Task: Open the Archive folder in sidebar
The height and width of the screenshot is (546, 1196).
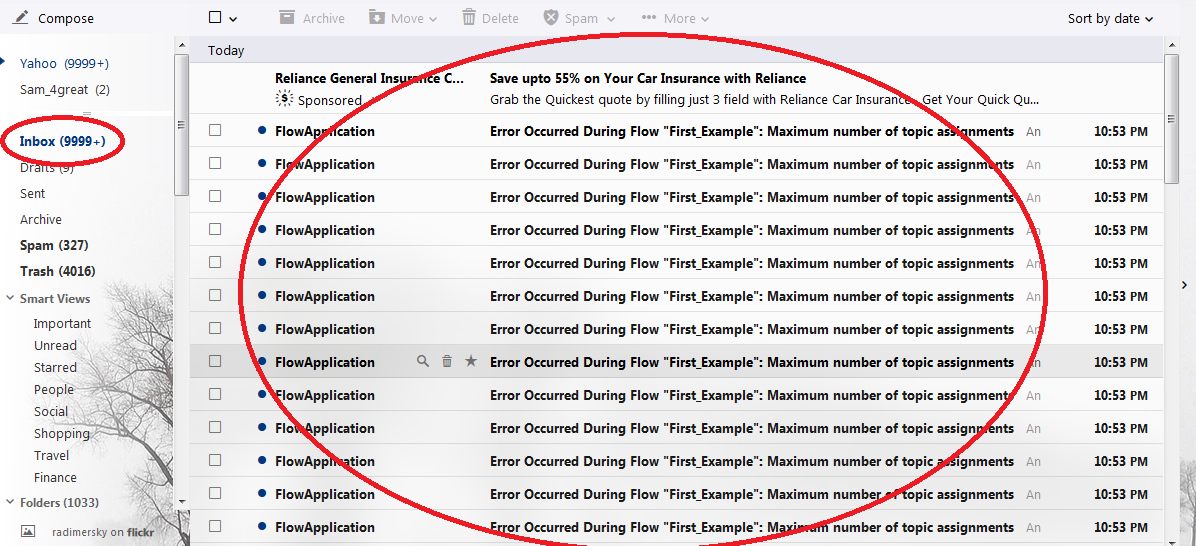Action: pos(40,220)
